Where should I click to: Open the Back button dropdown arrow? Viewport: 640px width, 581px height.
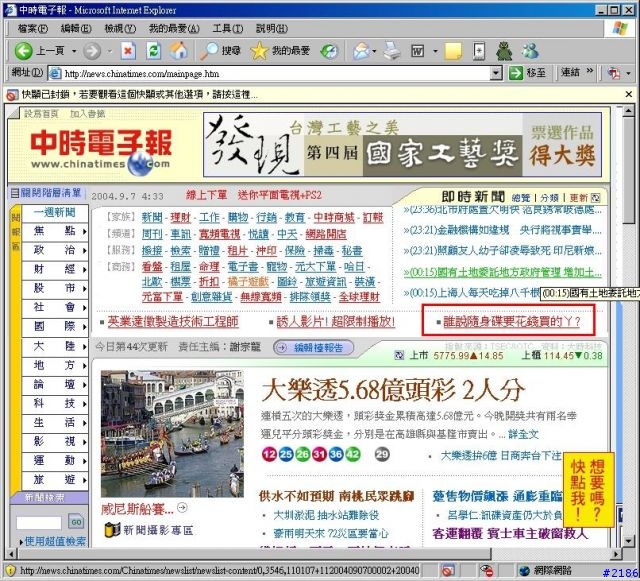tap(74, 51)
